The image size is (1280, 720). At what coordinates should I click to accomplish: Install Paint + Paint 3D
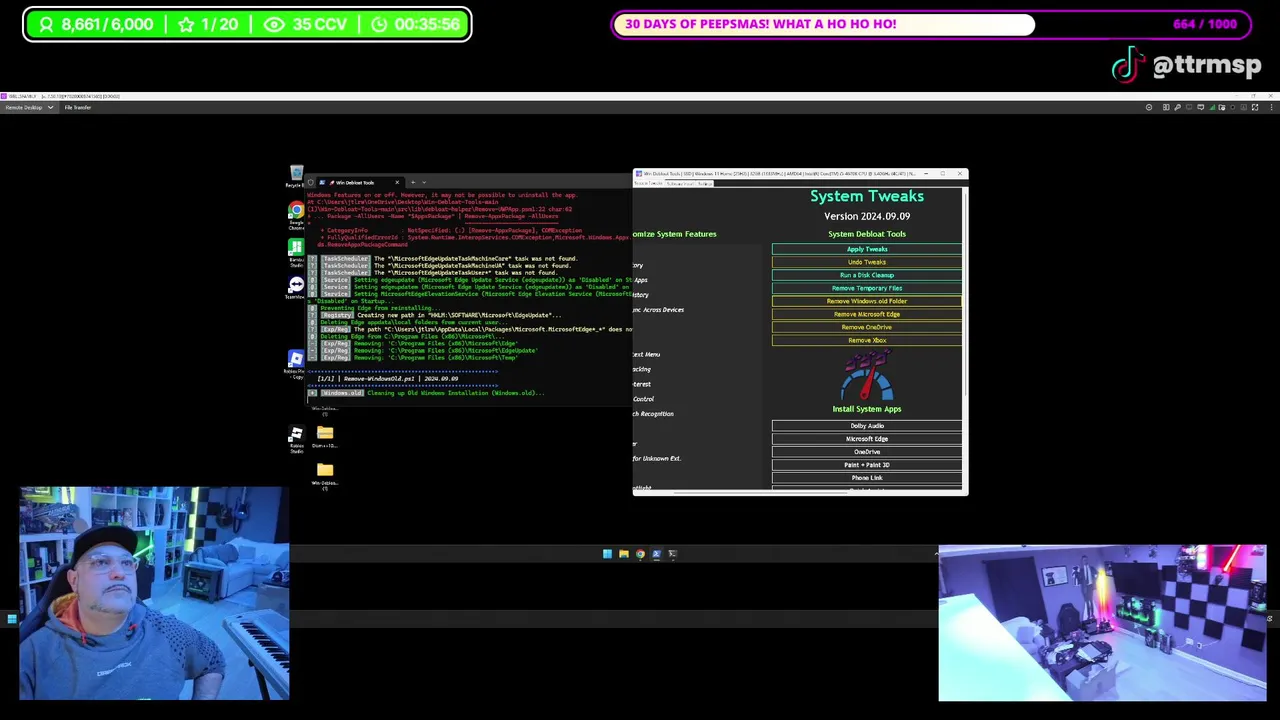click(x=867, y=465)
